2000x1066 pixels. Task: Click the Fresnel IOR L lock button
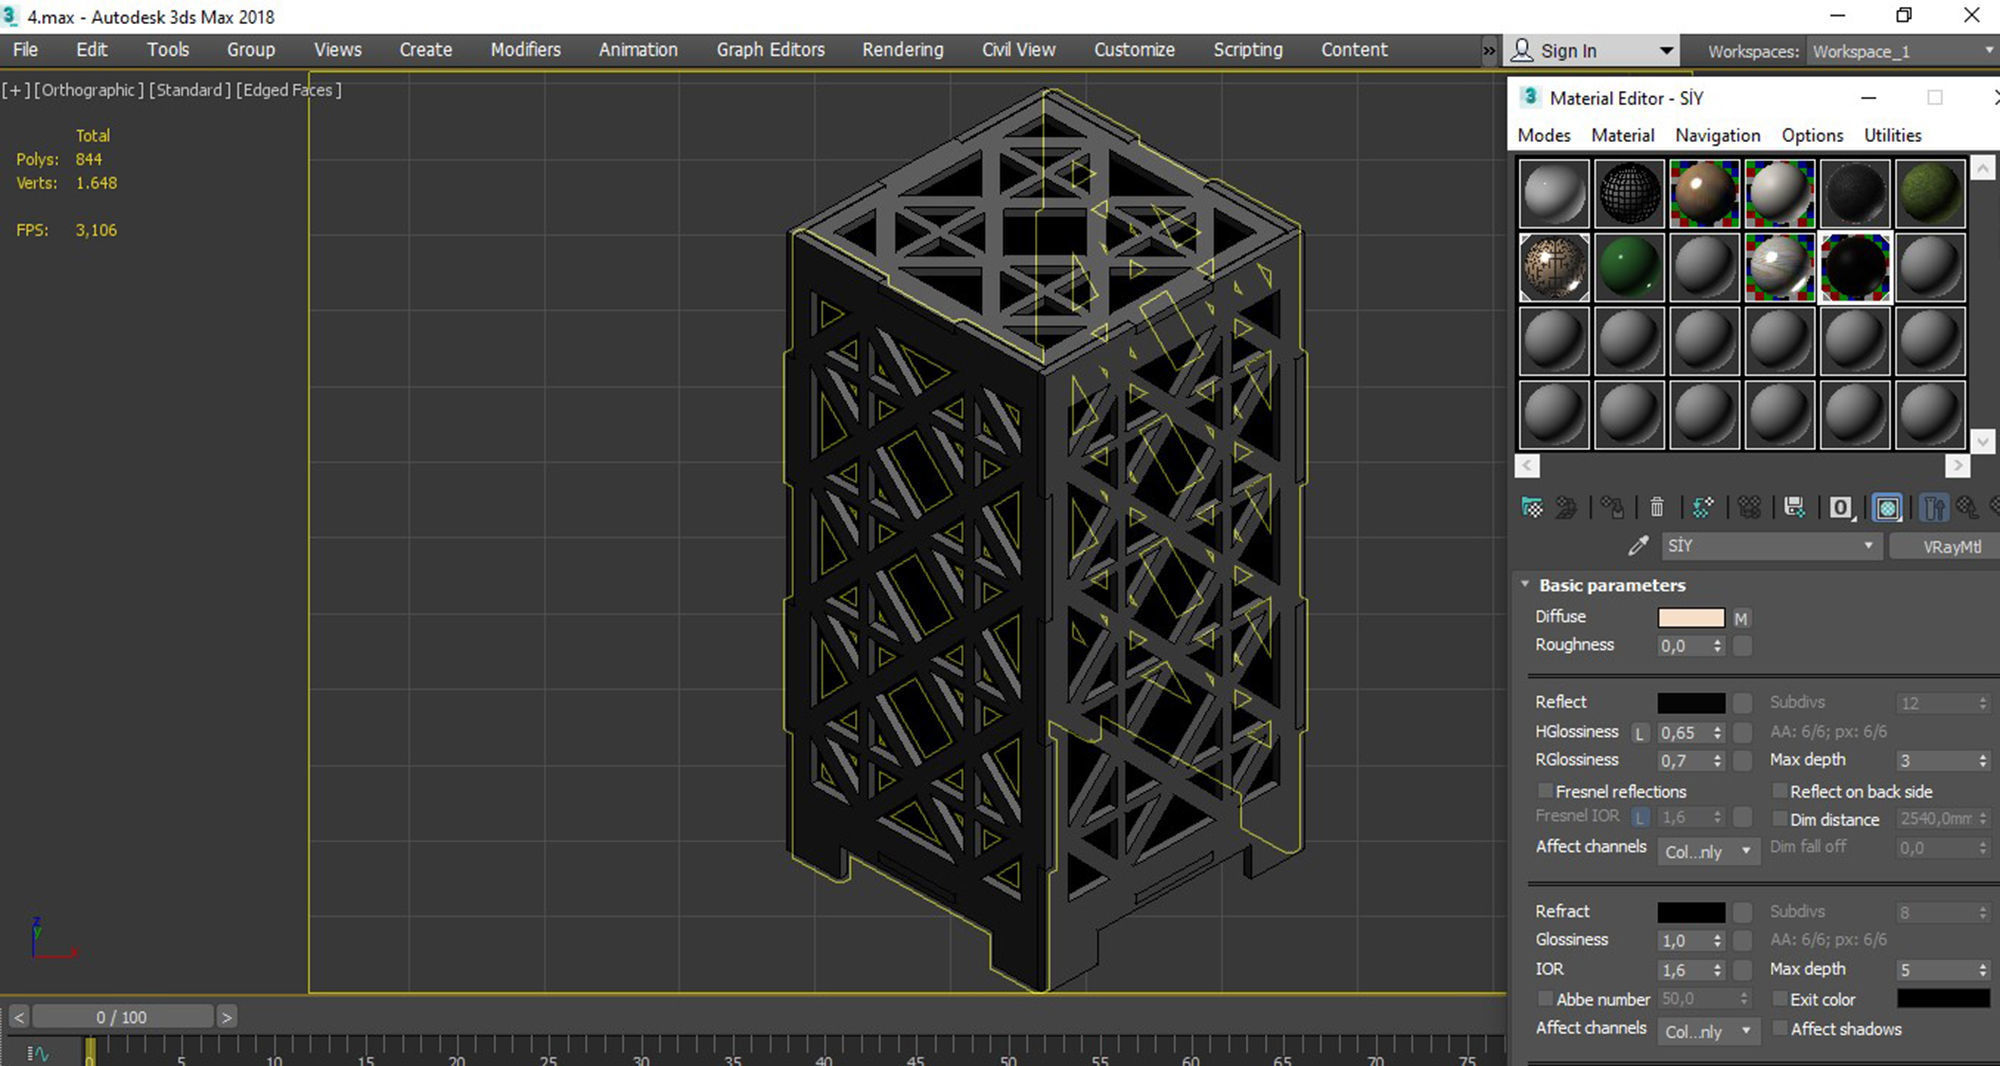point(1639,817)
